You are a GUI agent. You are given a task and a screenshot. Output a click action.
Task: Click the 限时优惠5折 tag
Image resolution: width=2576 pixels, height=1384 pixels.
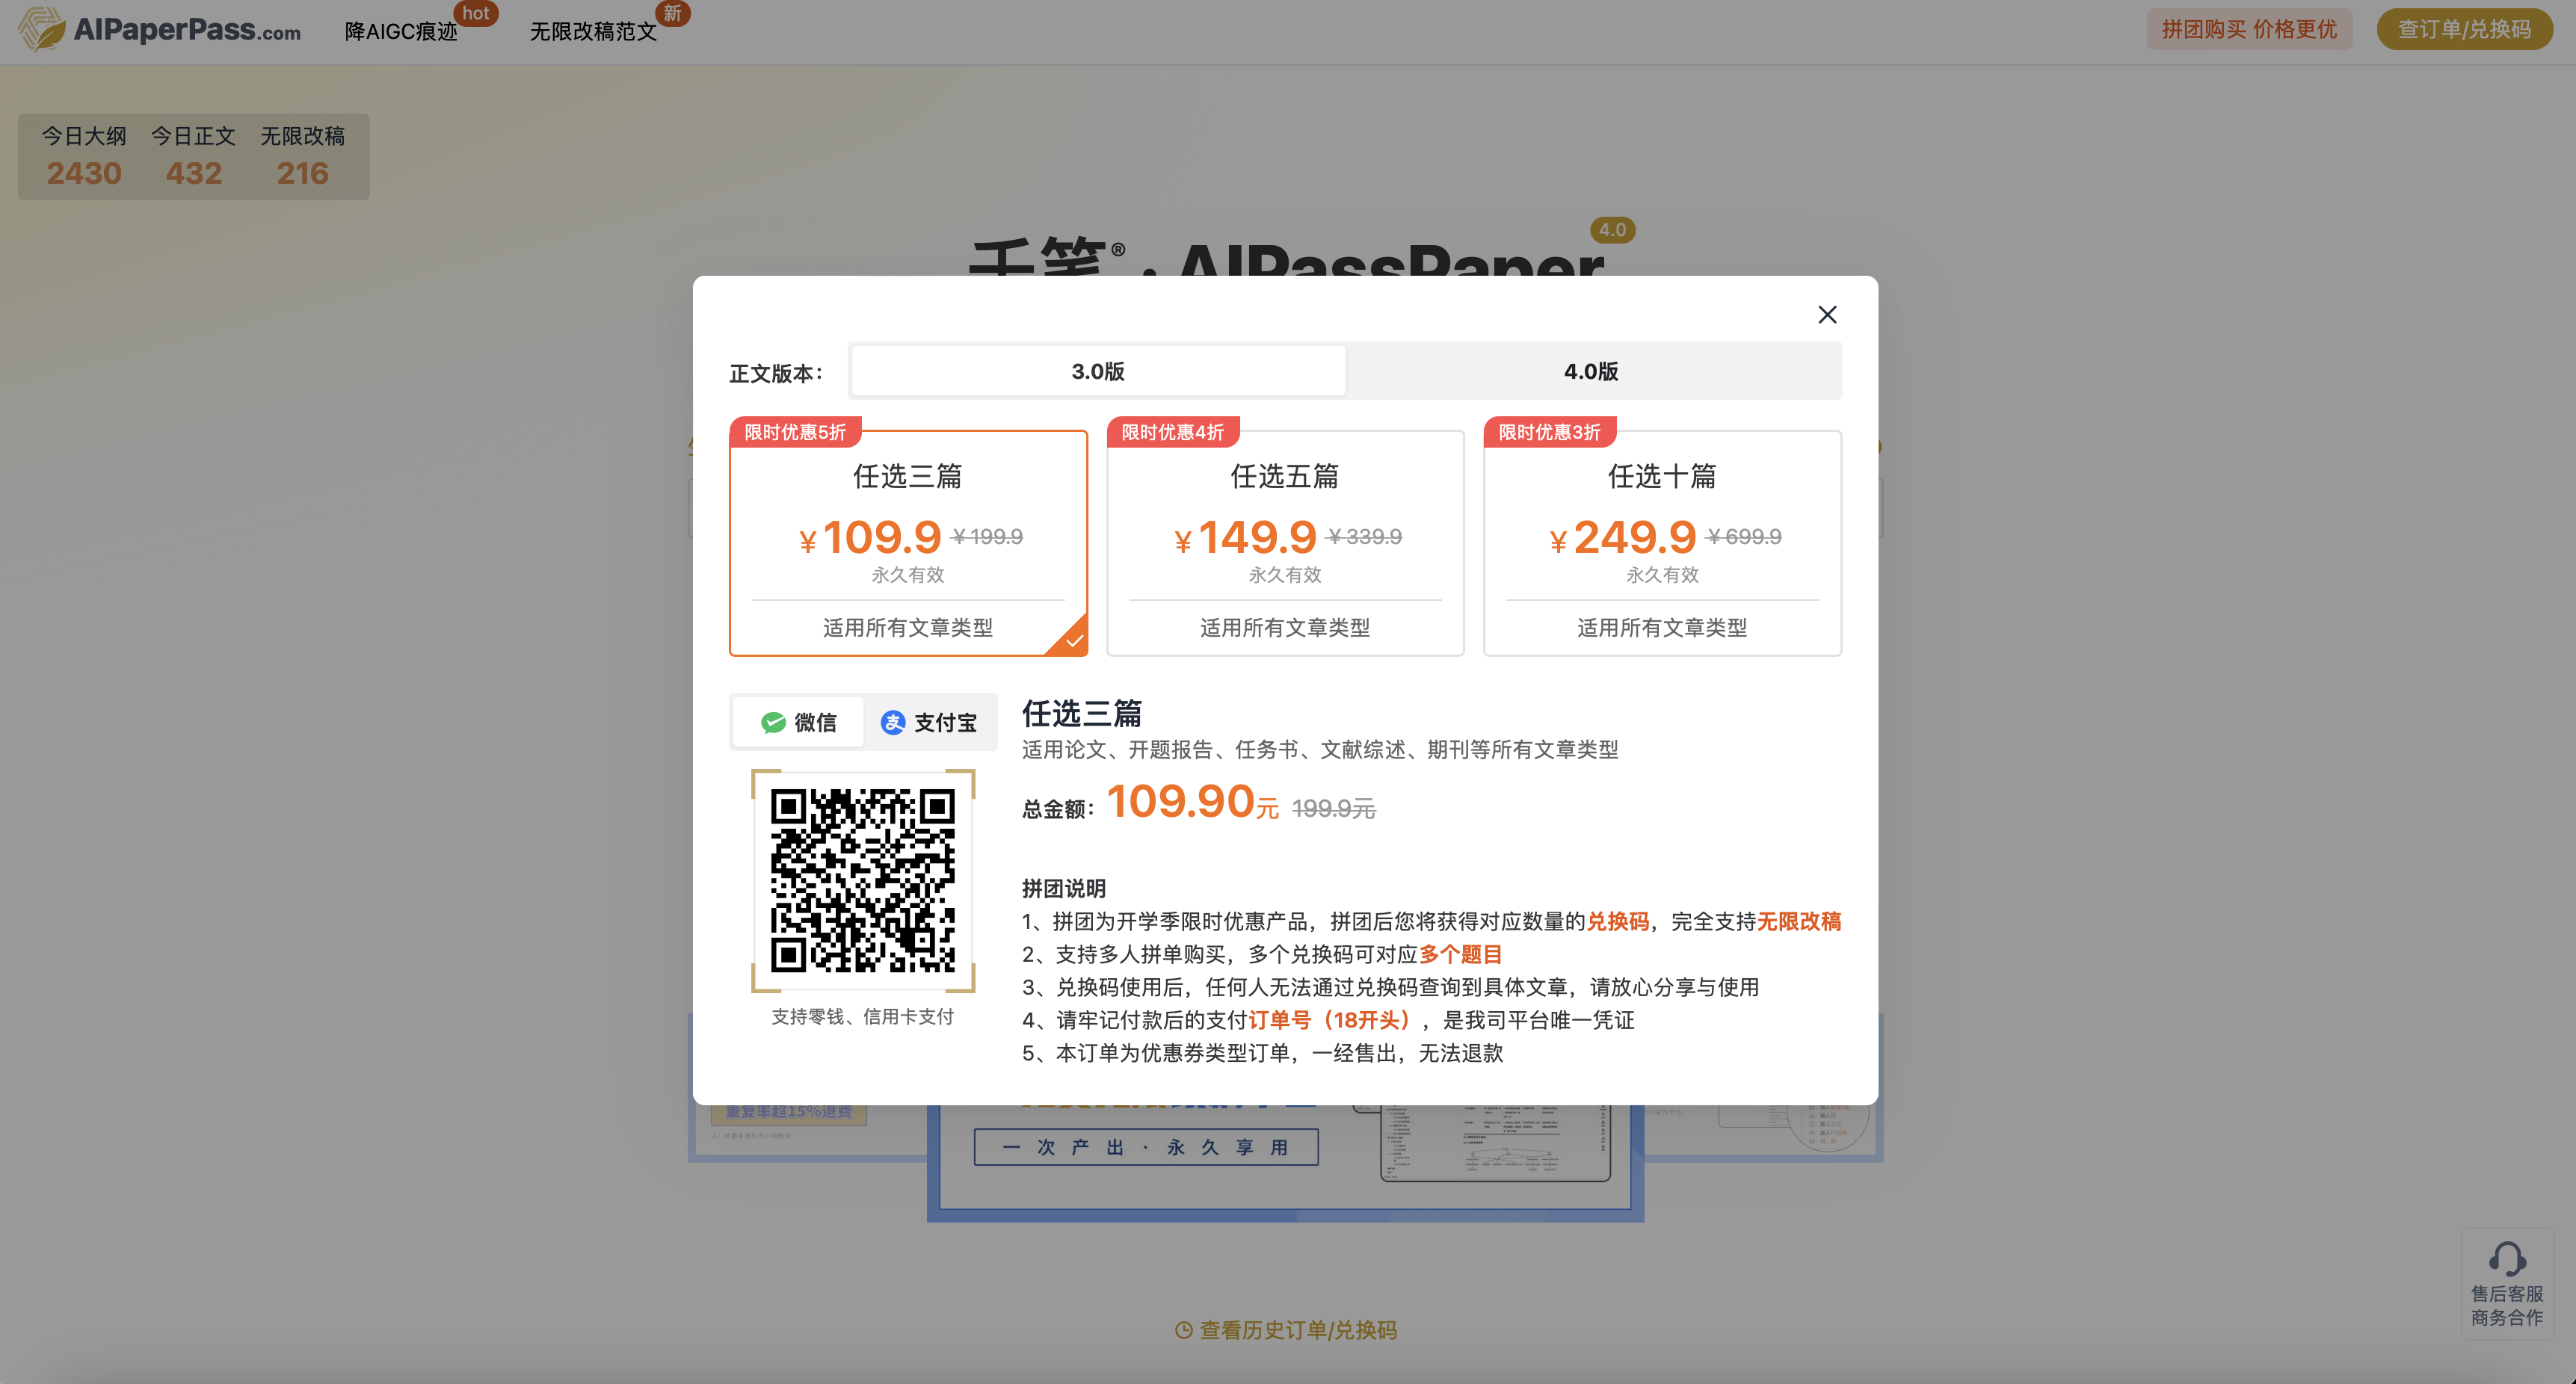(x=795, y=432)
